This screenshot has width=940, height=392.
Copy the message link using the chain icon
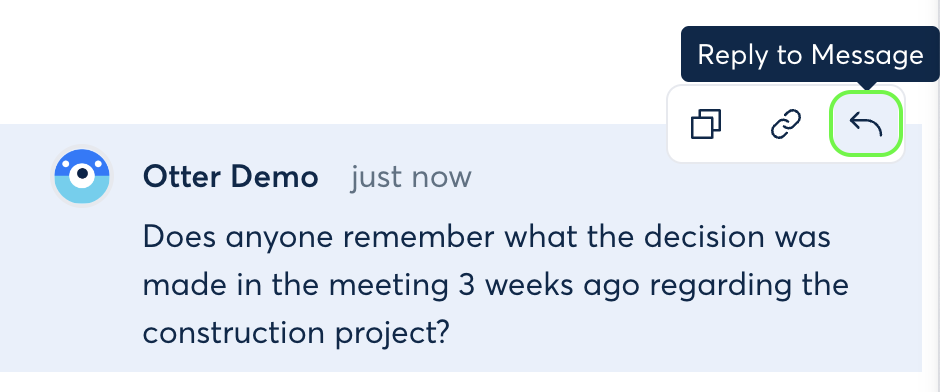pos(785,124)
